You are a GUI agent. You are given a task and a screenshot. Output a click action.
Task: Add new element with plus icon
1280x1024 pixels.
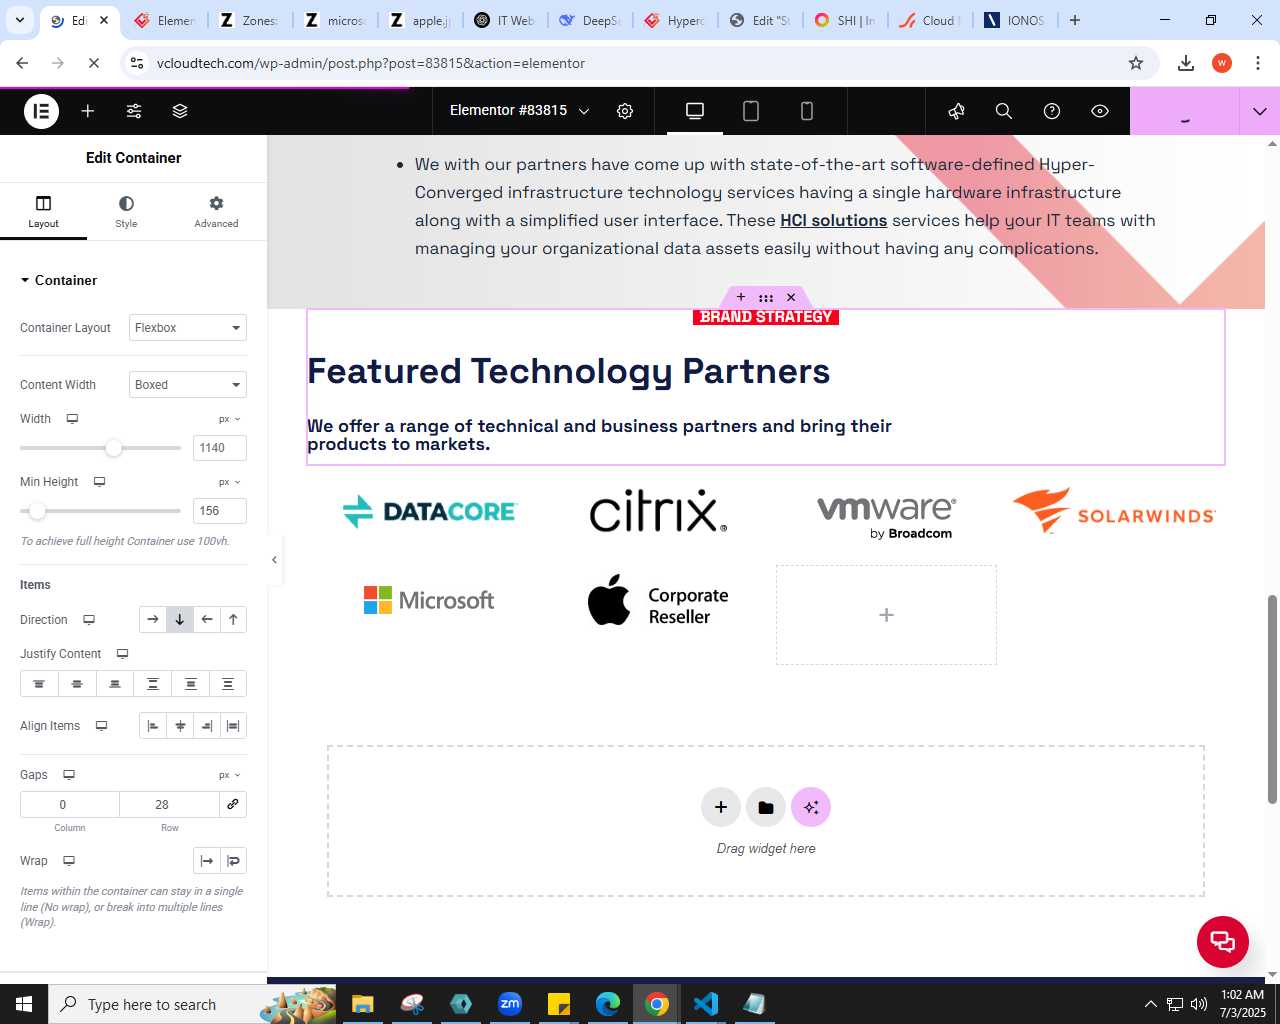pyautogui.click(x=88, y=111)
